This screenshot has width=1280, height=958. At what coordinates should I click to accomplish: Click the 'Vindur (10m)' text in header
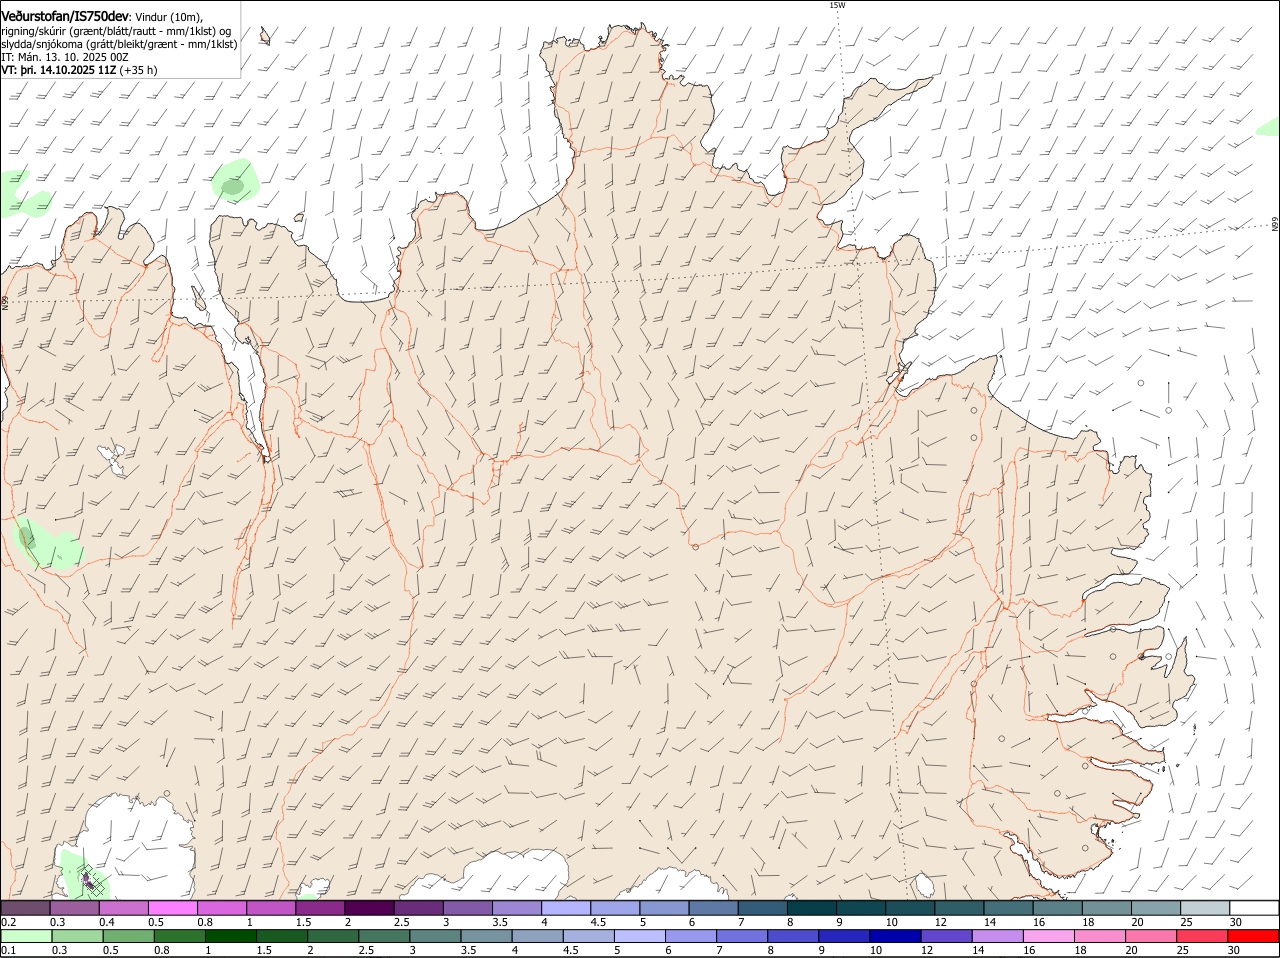click(x=168, y=17)
